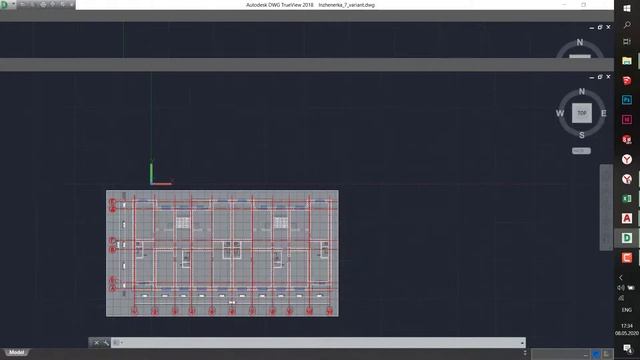Click the Print icon in Quick Access Toolbar
This screenshot has width=640, height=360.
(43, 4)
